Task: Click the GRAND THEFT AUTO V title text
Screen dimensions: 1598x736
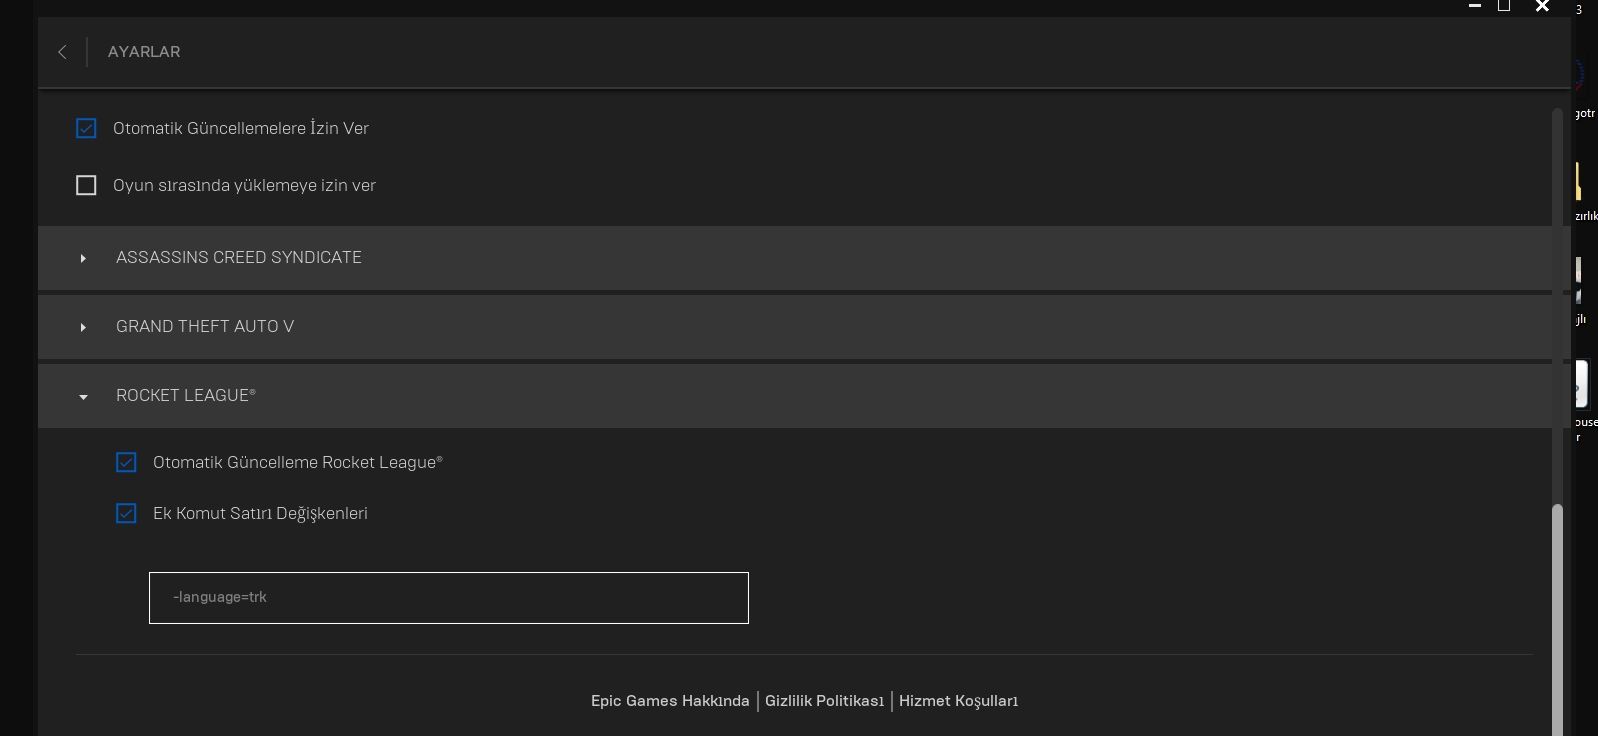Action: 205,326
